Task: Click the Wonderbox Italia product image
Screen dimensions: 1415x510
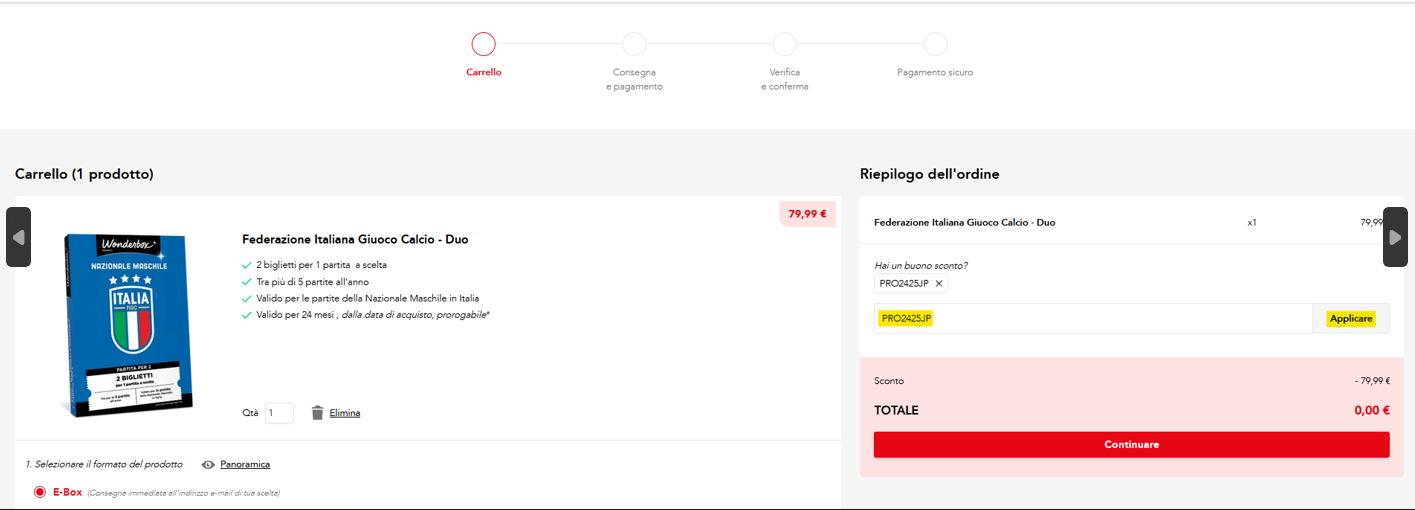Action: (x=128, y=325)
